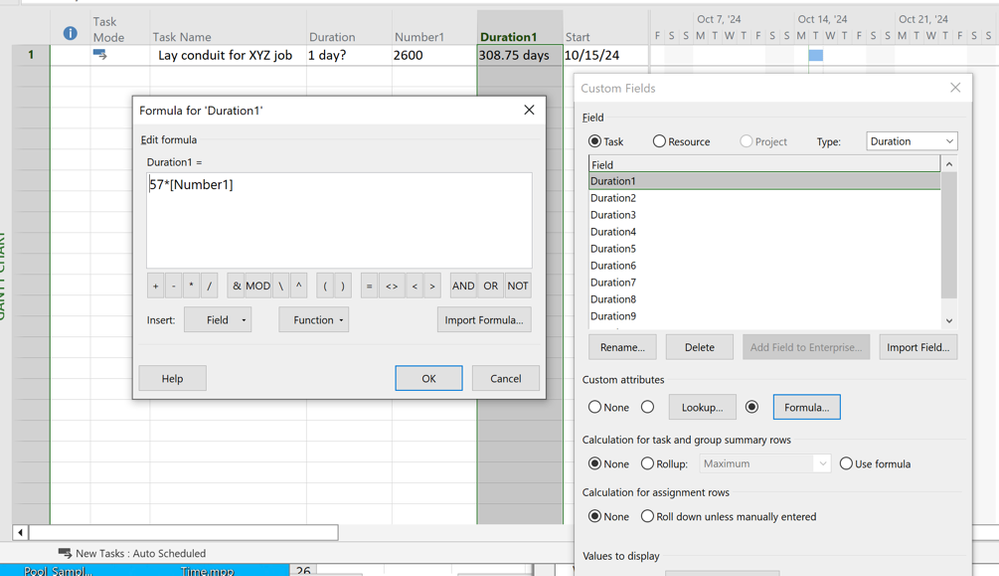Click the Rename button

pyautogui.click(x=622, y=347)
